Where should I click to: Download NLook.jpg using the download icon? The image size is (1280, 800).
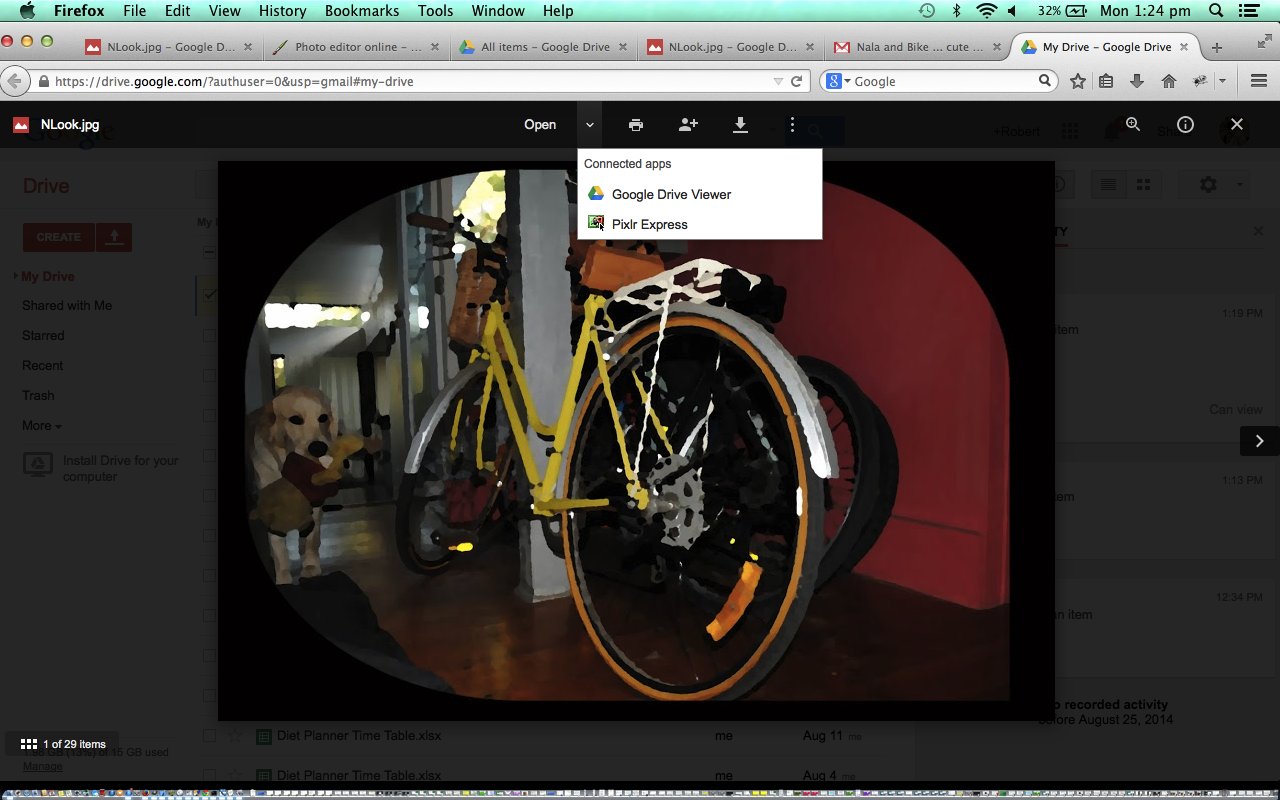pyautogui.click(x=740, y=125)
